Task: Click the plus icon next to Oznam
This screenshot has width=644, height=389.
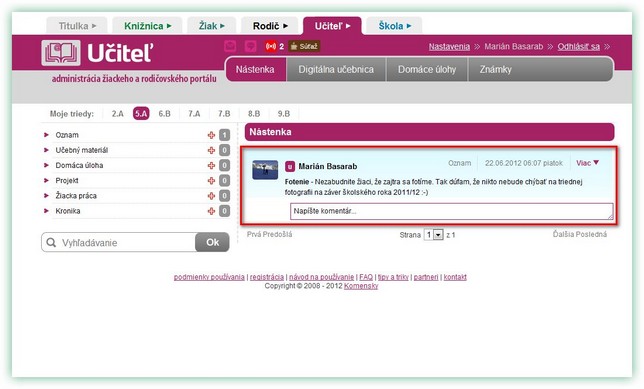Action: 211,135
